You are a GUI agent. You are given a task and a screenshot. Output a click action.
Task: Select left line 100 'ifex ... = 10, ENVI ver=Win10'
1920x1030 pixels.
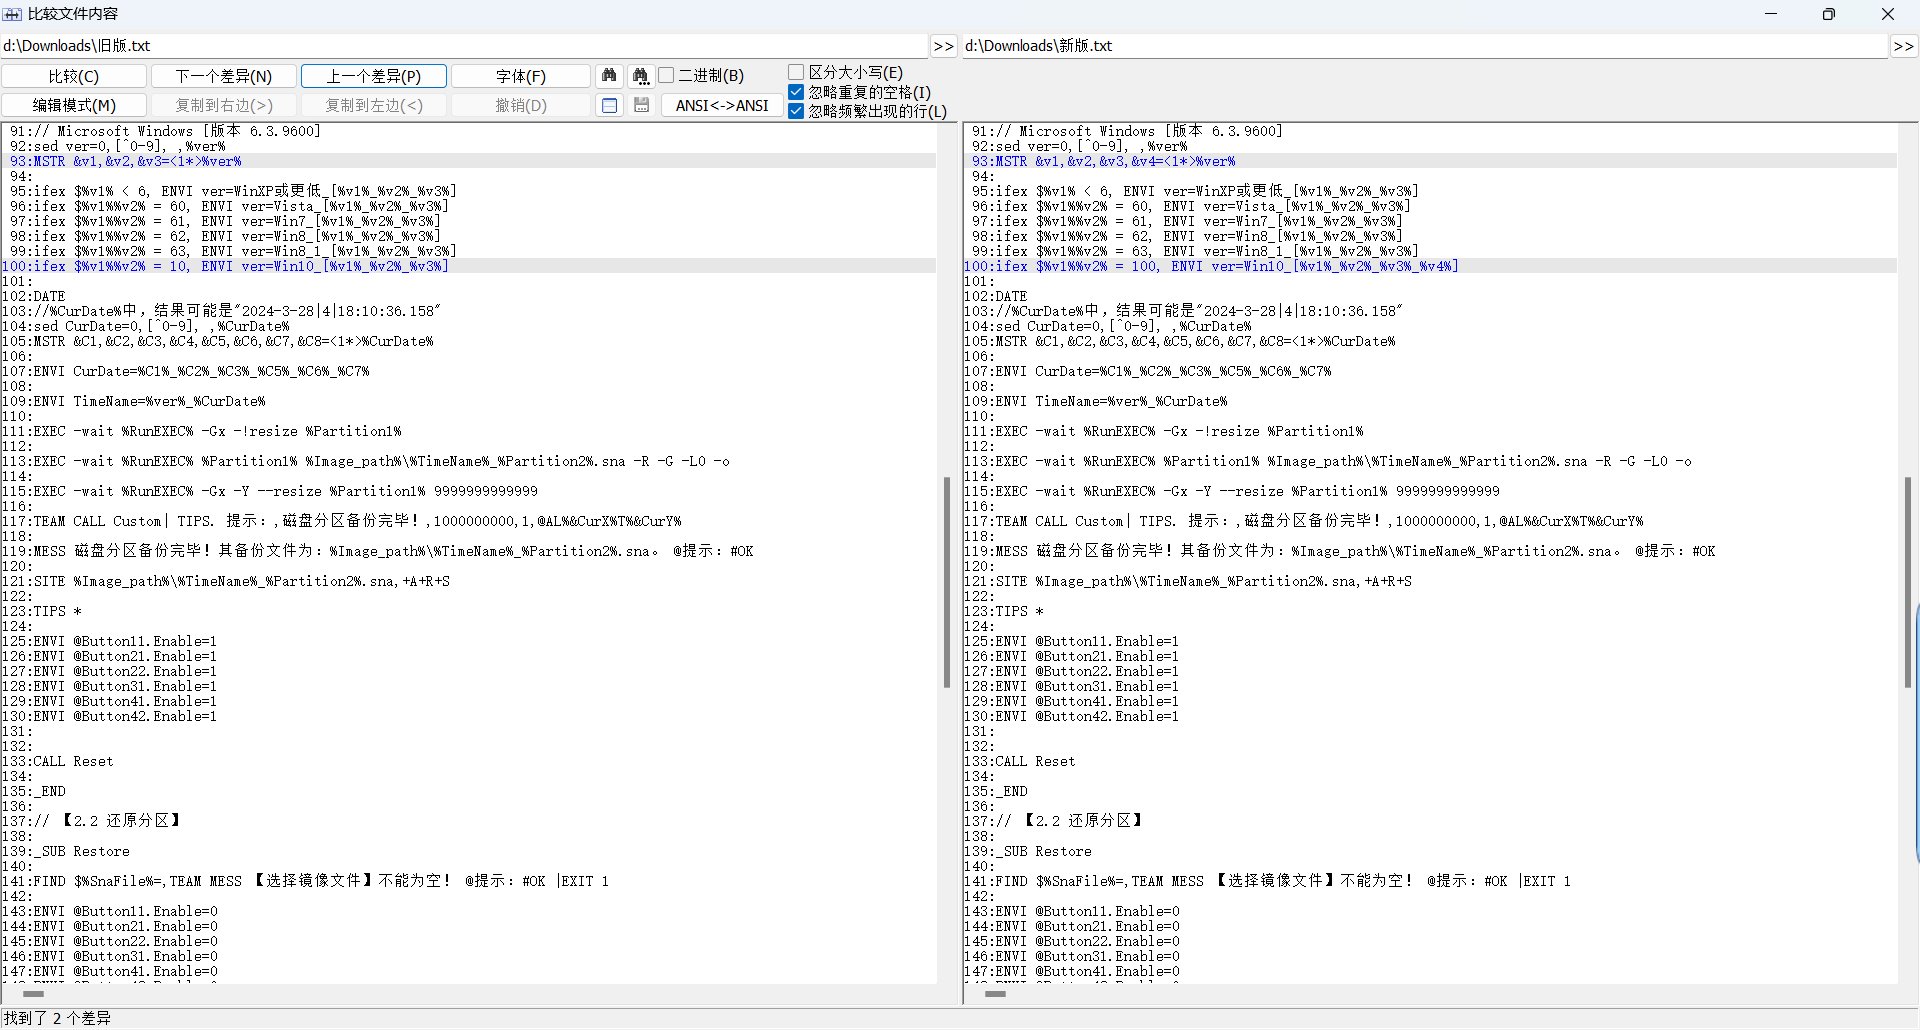coord(468,266)
